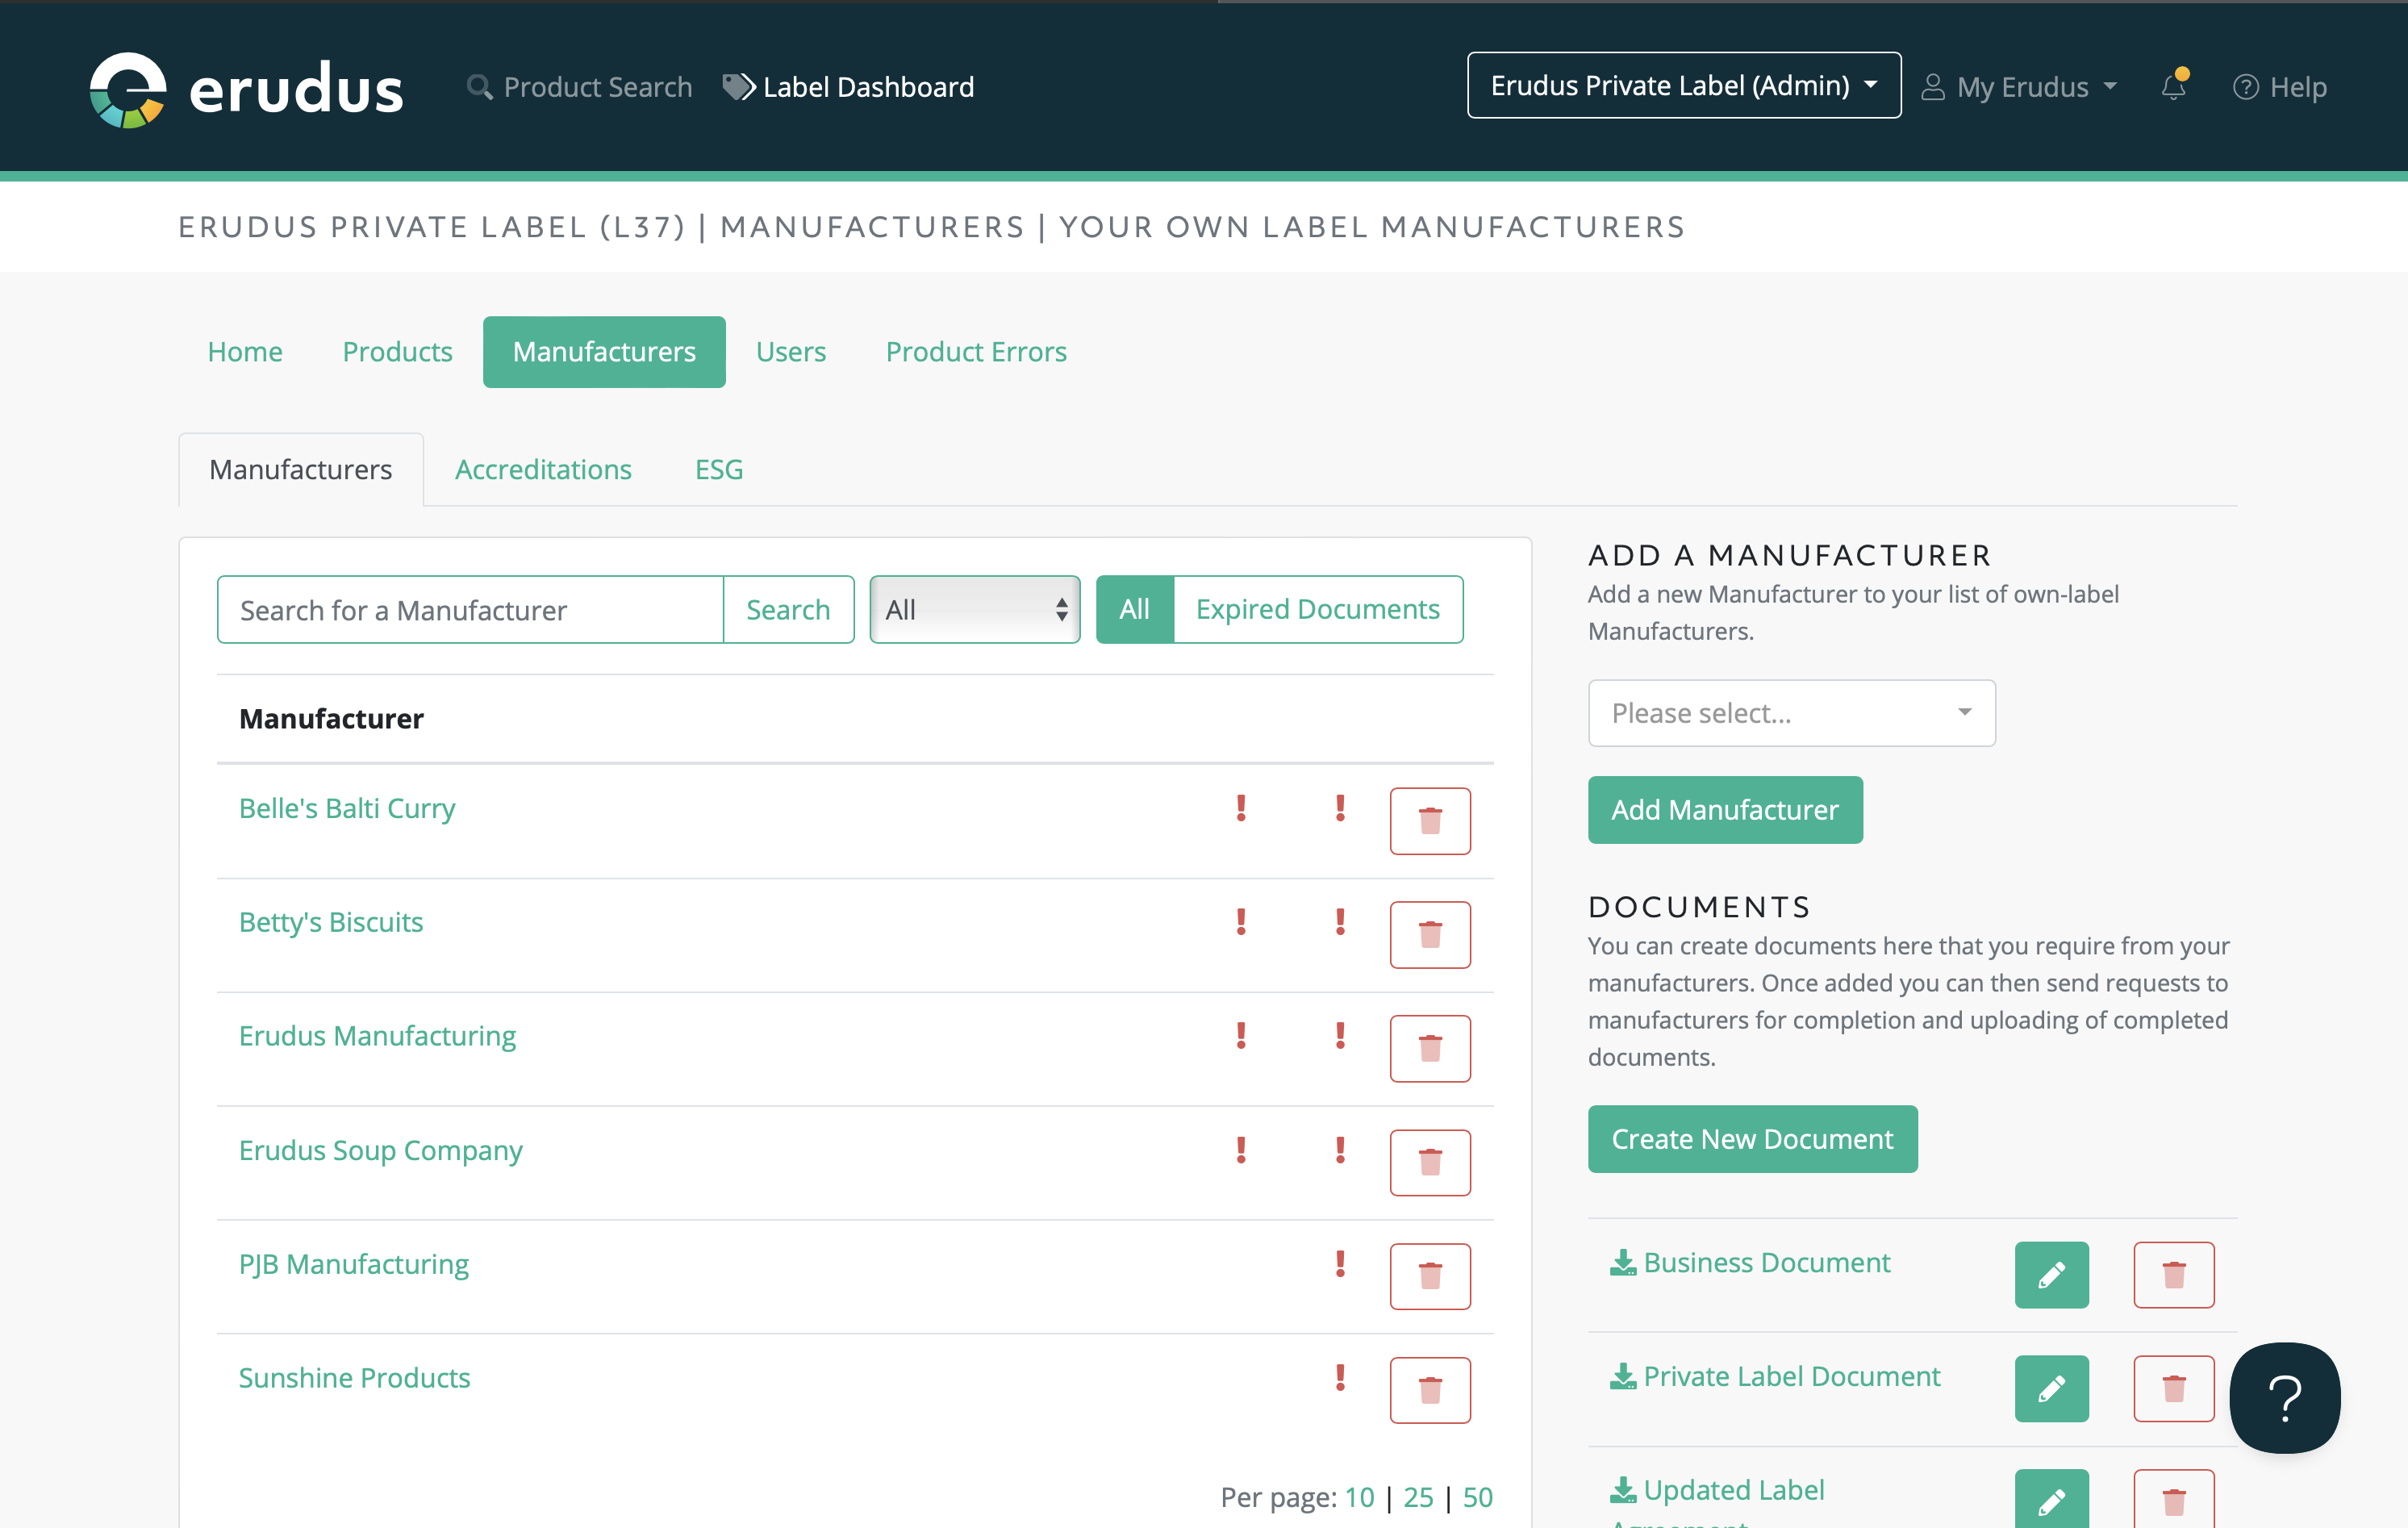Go to the Product Errors tab
The height and width of the screenshot is (1528, 2408).
coord(975,352)
